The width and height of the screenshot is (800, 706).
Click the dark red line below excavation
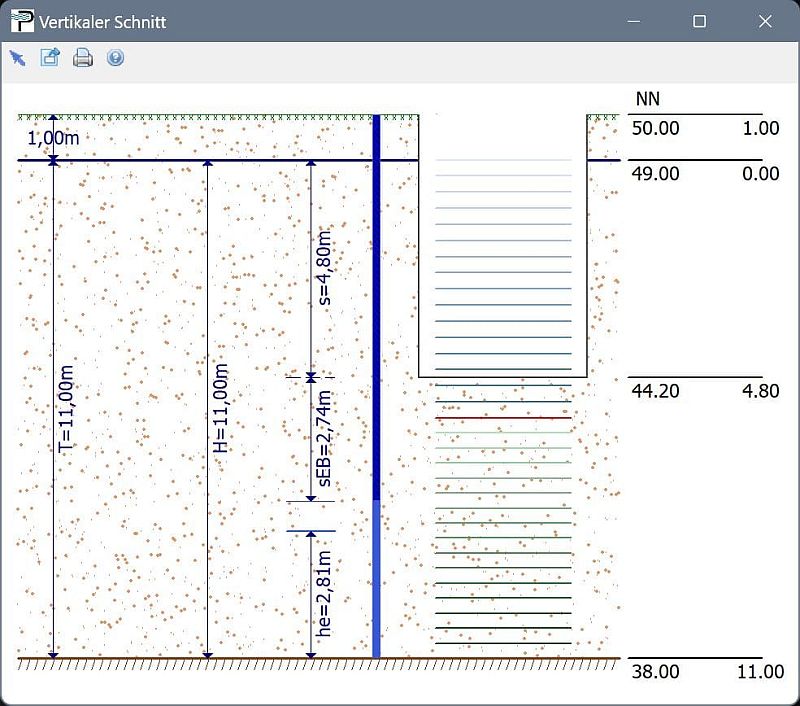(503, 417)
